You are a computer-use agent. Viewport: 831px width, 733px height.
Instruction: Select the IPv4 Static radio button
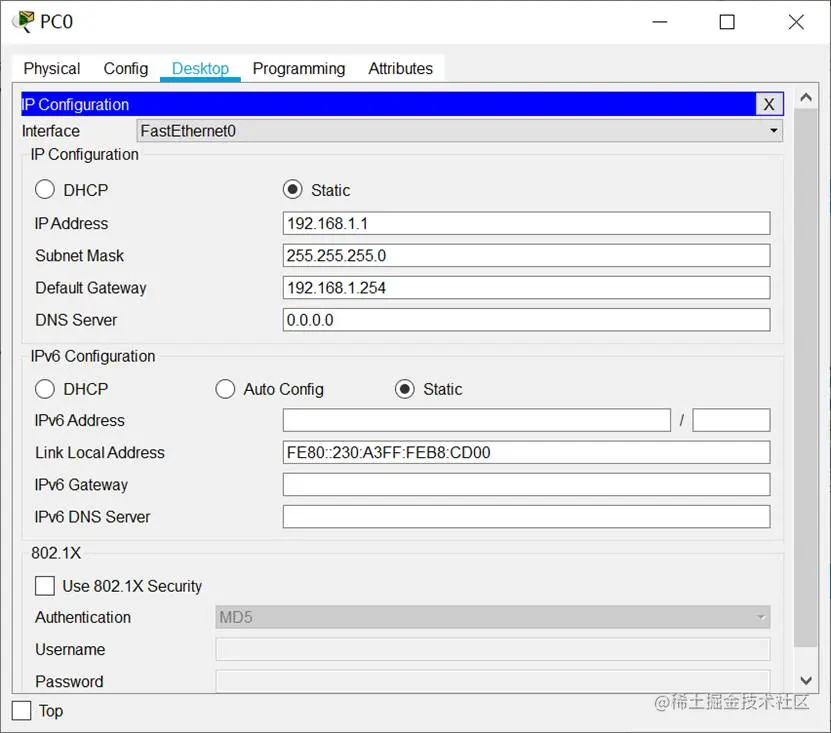tap(293, 190)
